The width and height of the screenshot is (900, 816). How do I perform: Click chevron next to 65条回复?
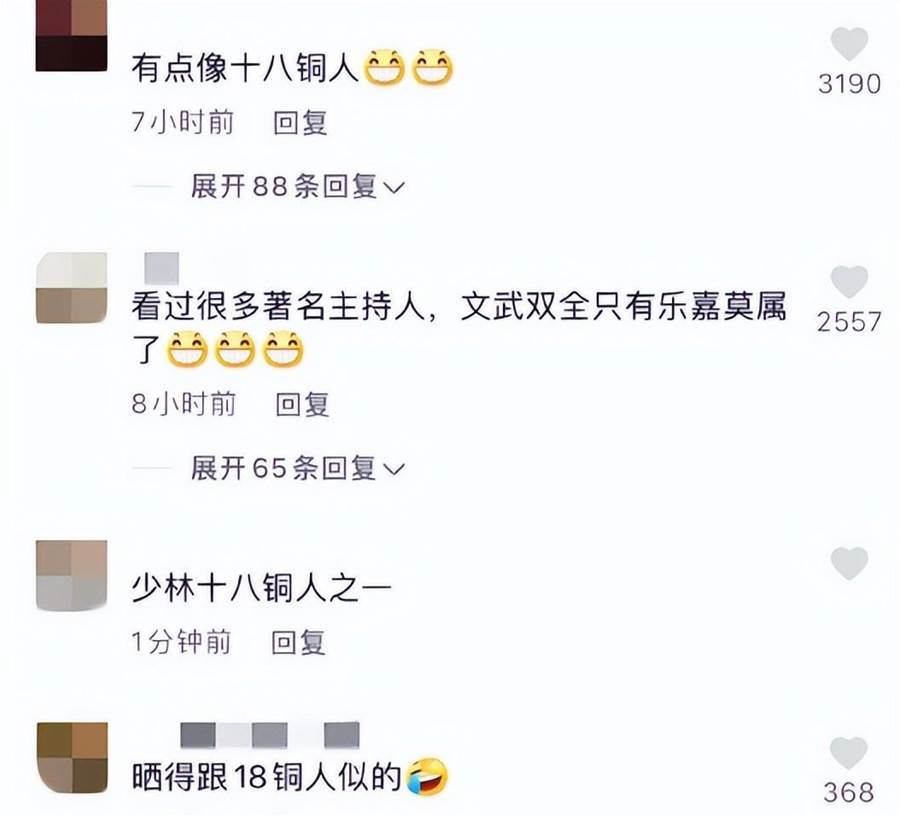click(394, 469)
